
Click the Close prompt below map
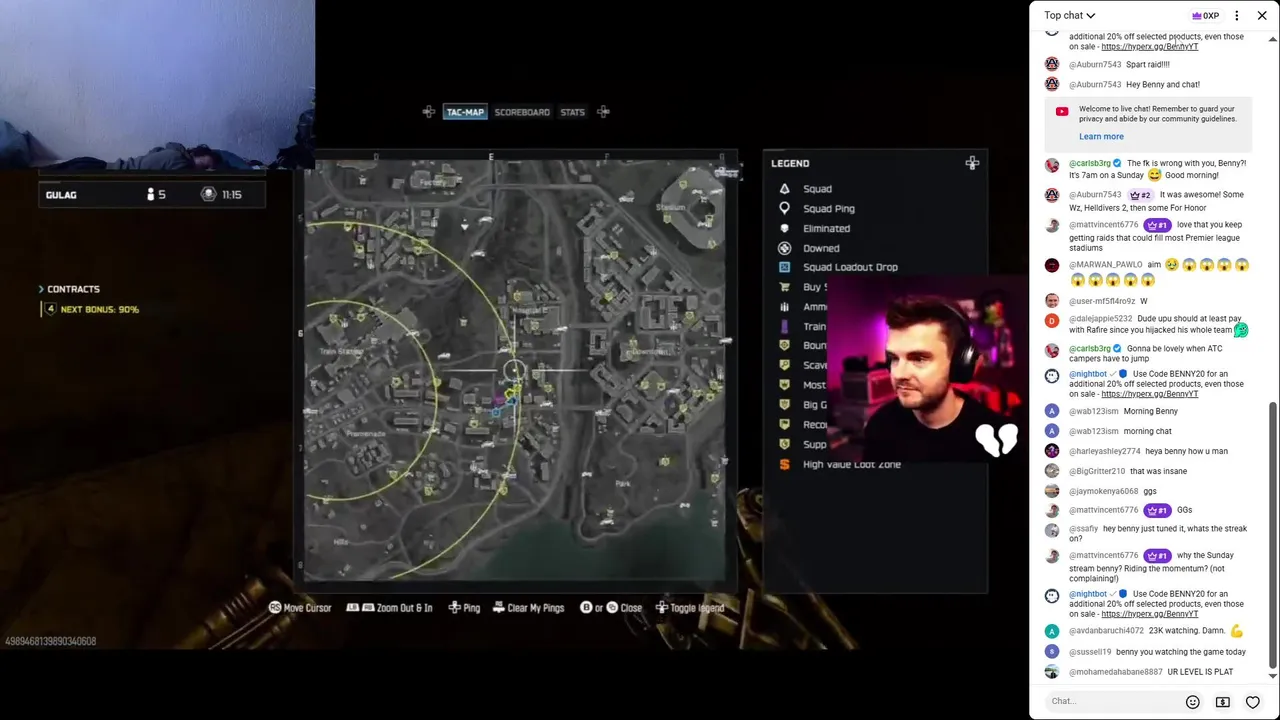[611, 608]
